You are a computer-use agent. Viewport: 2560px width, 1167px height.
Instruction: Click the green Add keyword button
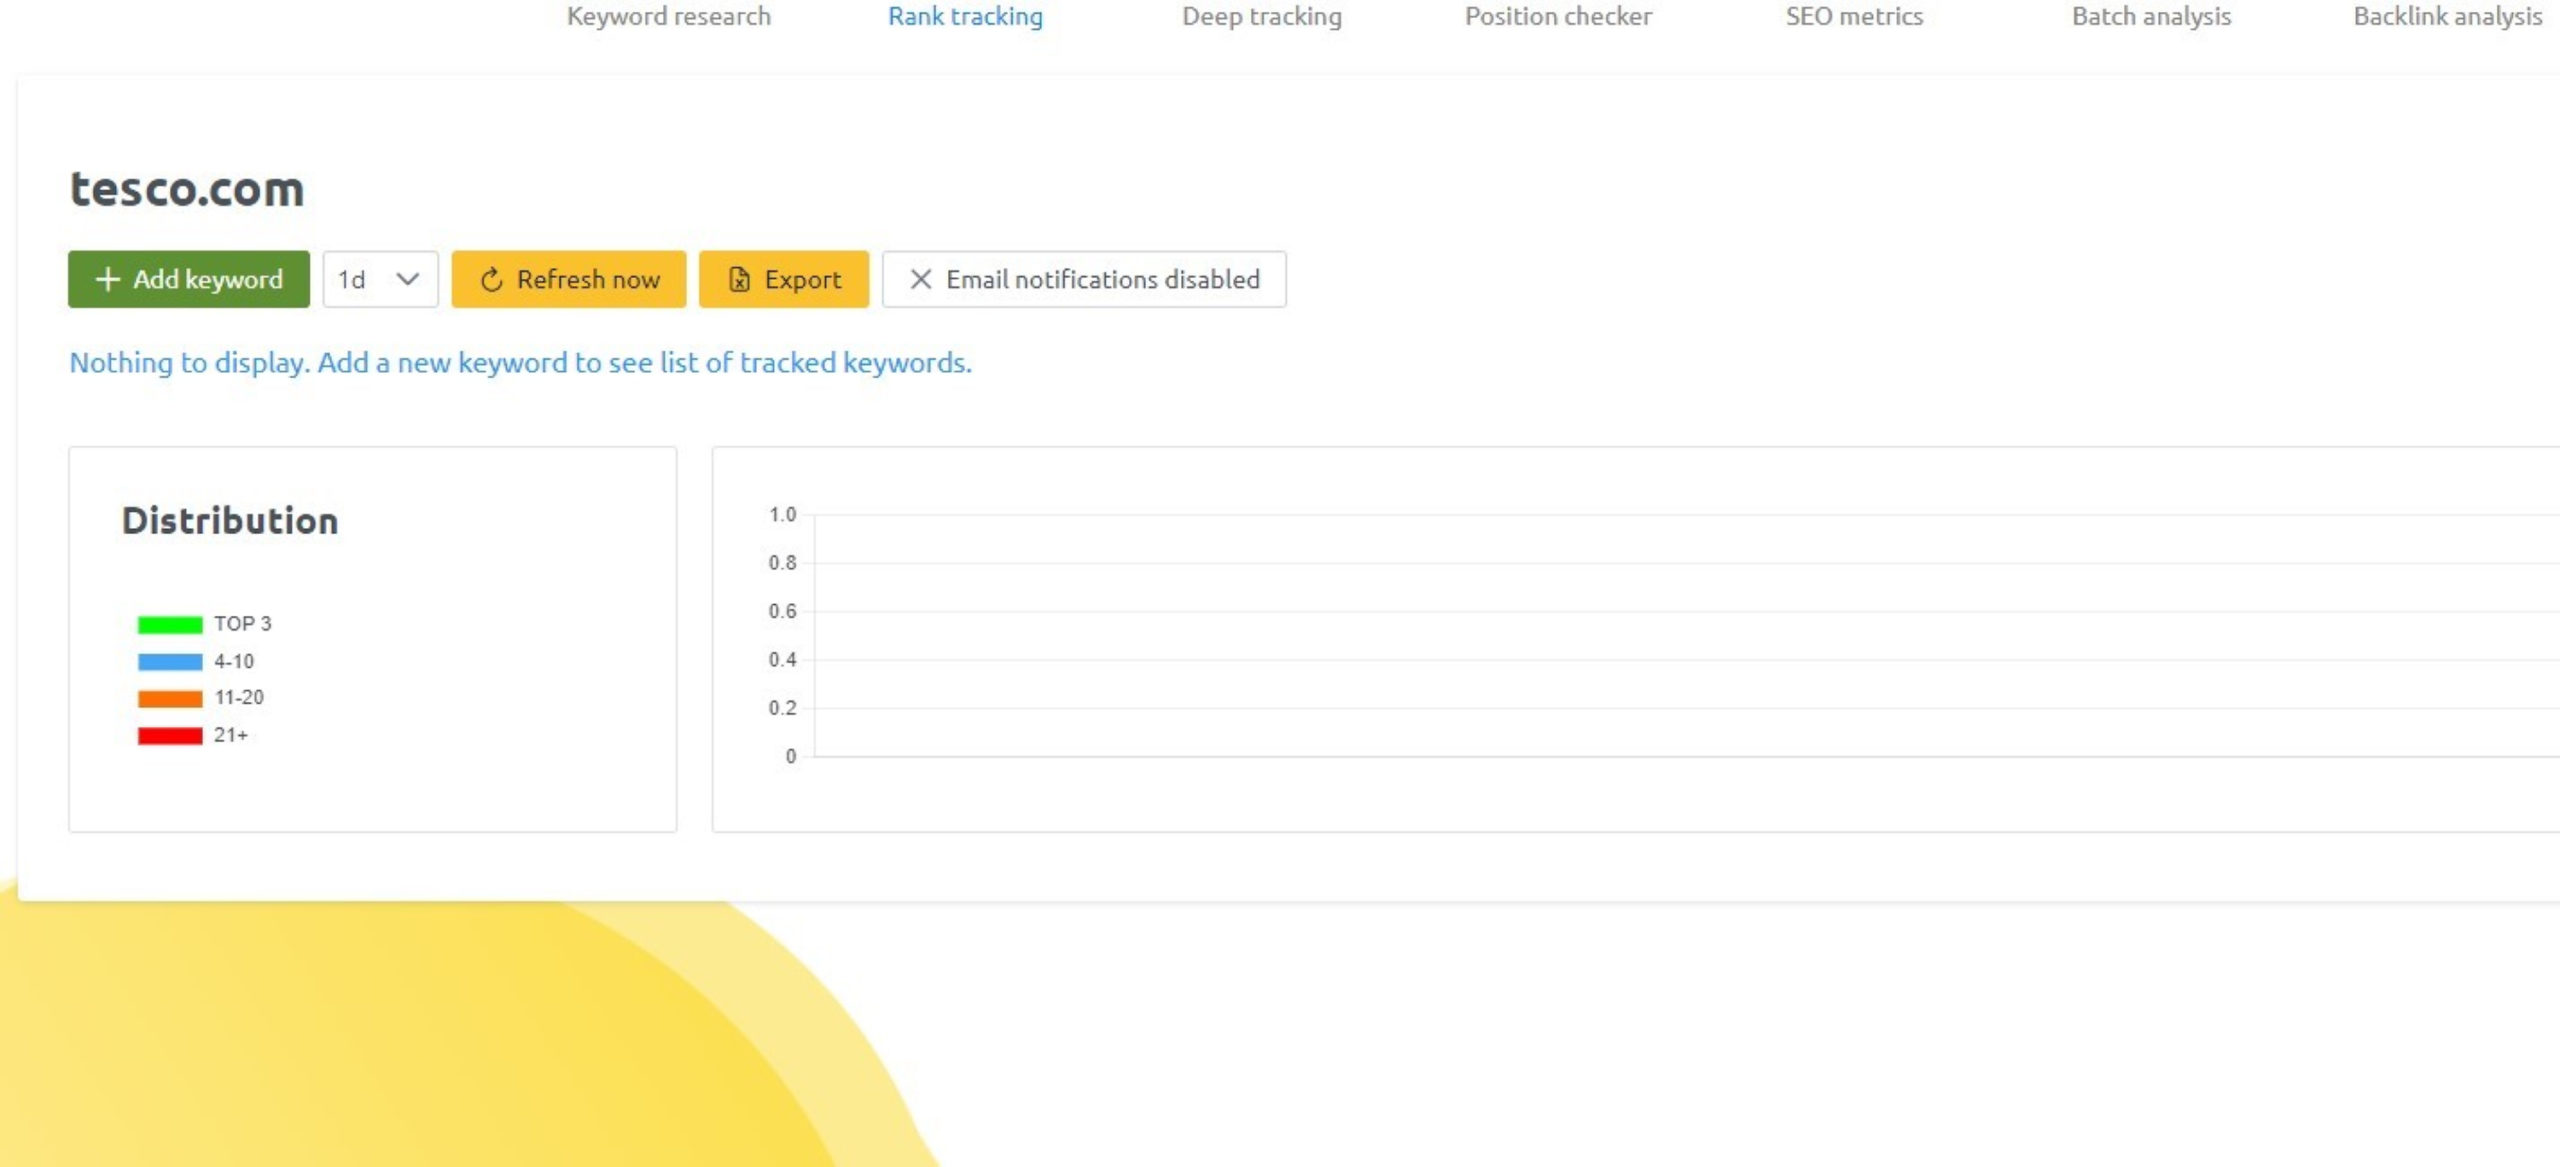coord(189,279)
